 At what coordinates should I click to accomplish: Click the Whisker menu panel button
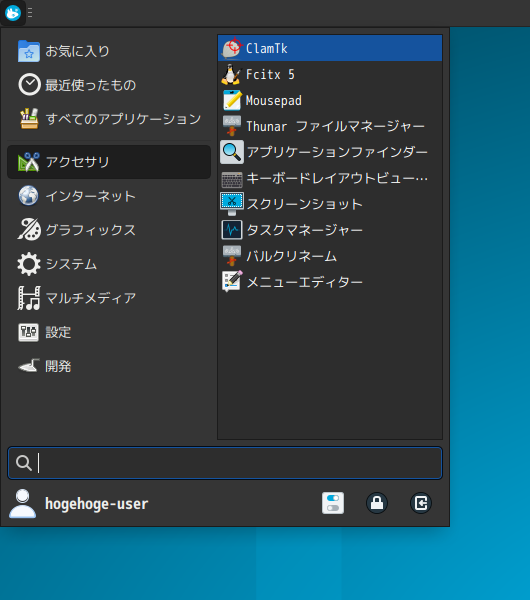[x=13, y=13]
